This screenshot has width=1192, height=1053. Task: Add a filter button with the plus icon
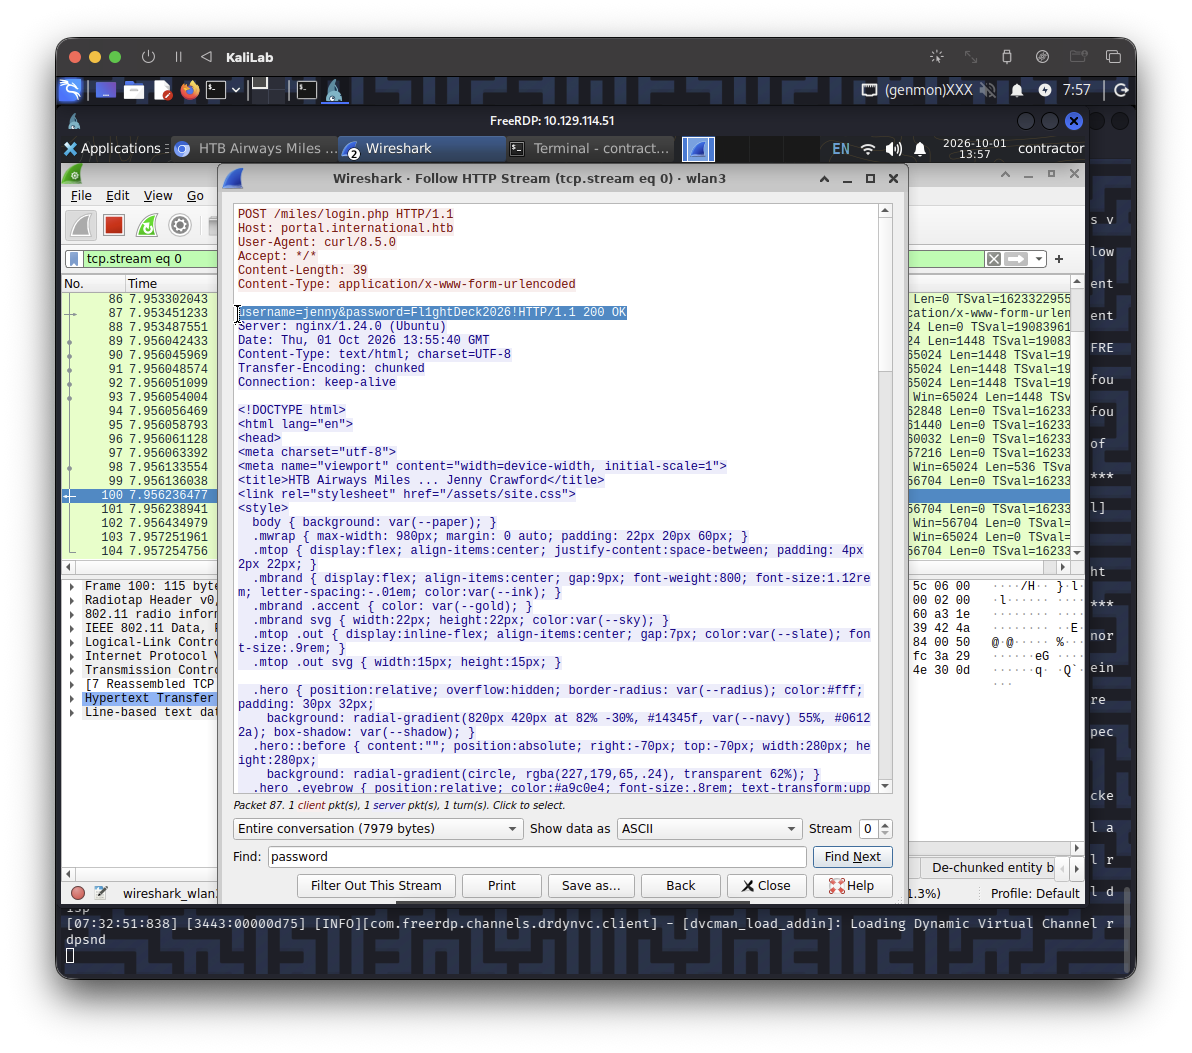[1059, 259]
